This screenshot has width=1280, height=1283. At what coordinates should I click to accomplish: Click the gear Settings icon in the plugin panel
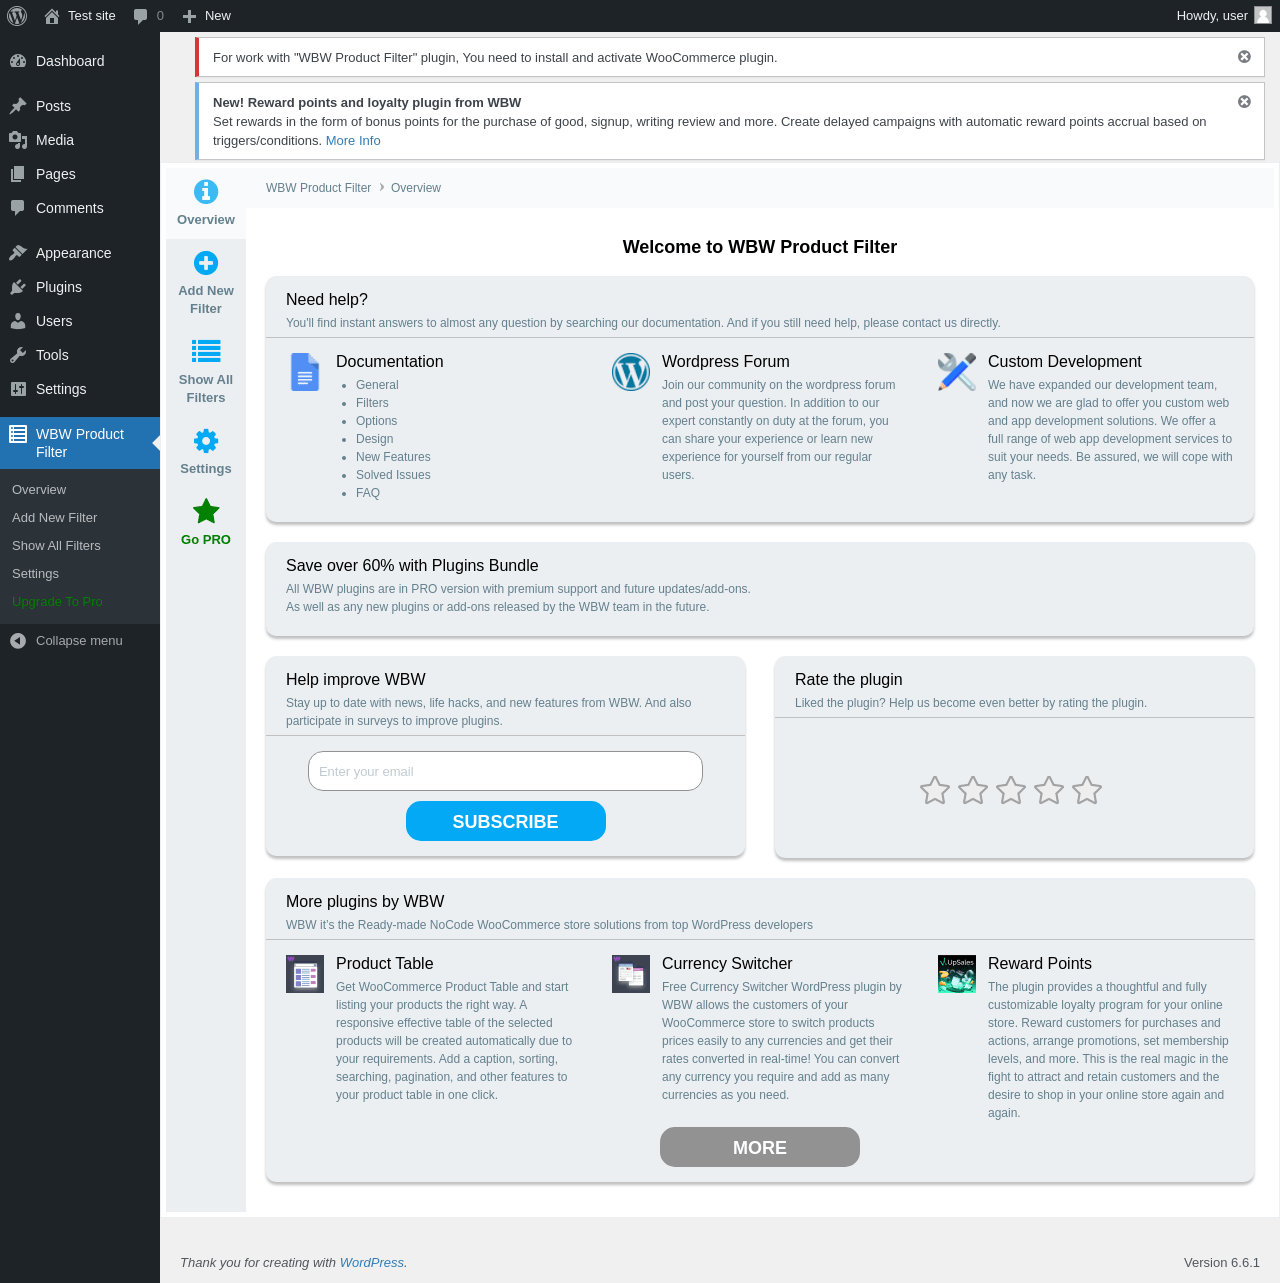tap(206, 441)
